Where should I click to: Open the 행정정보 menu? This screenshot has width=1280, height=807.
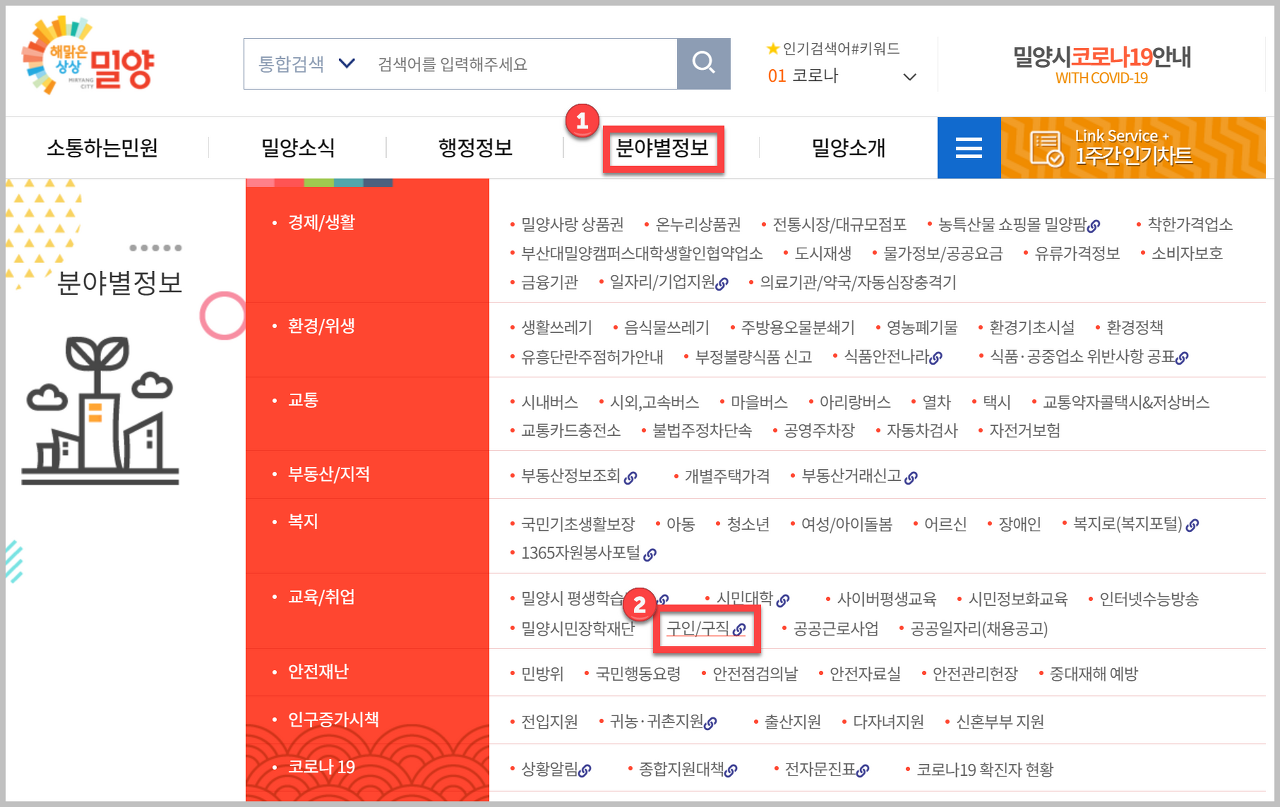coord(476,149)
